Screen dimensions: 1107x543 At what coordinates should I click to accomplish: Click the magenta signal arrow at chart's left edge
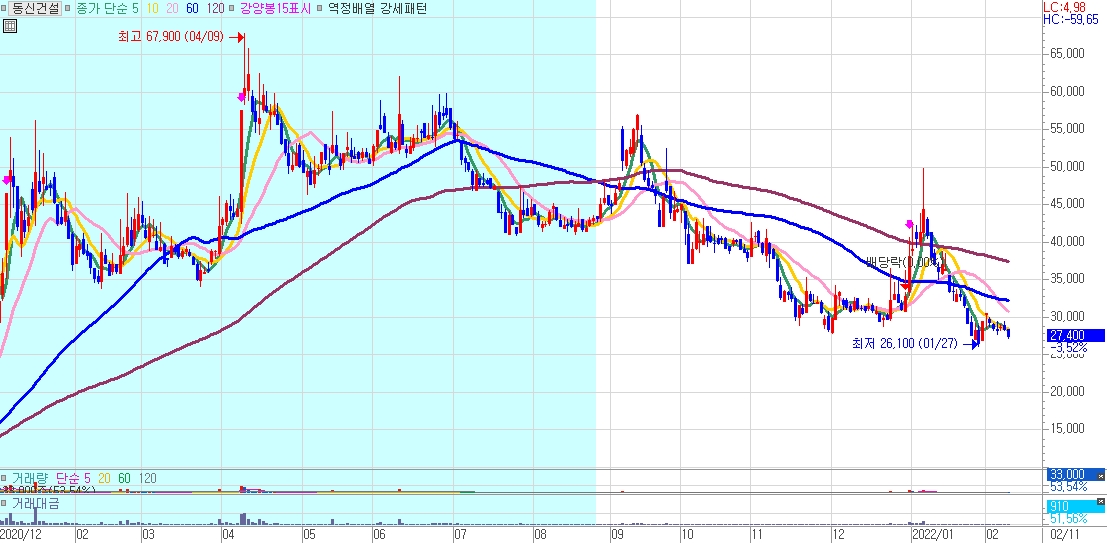pos(7,180)
